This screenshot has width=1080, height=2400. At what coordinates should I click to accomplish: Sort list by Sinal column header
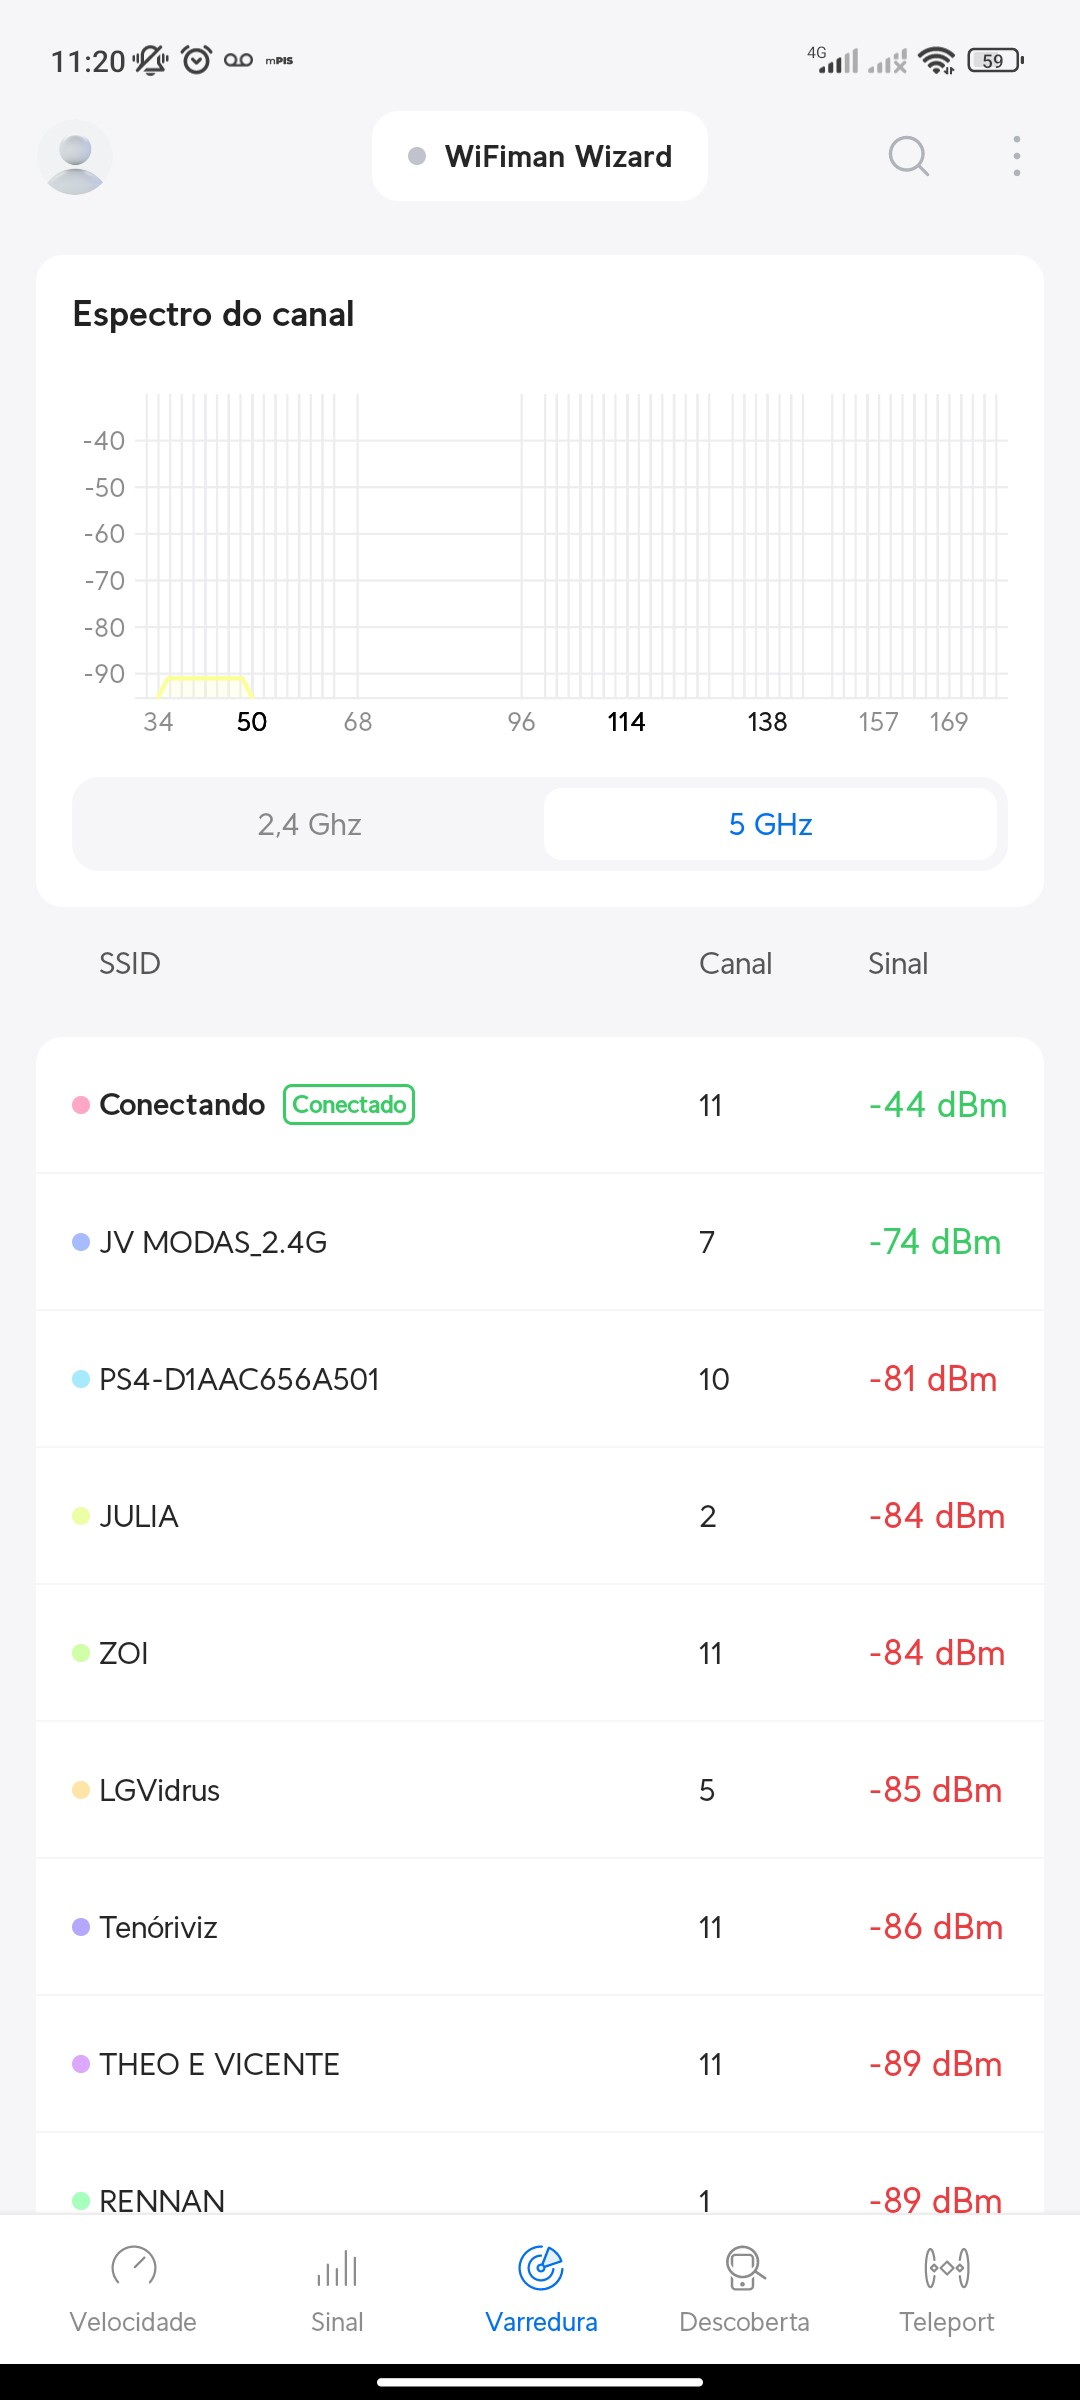click(897, 963)
